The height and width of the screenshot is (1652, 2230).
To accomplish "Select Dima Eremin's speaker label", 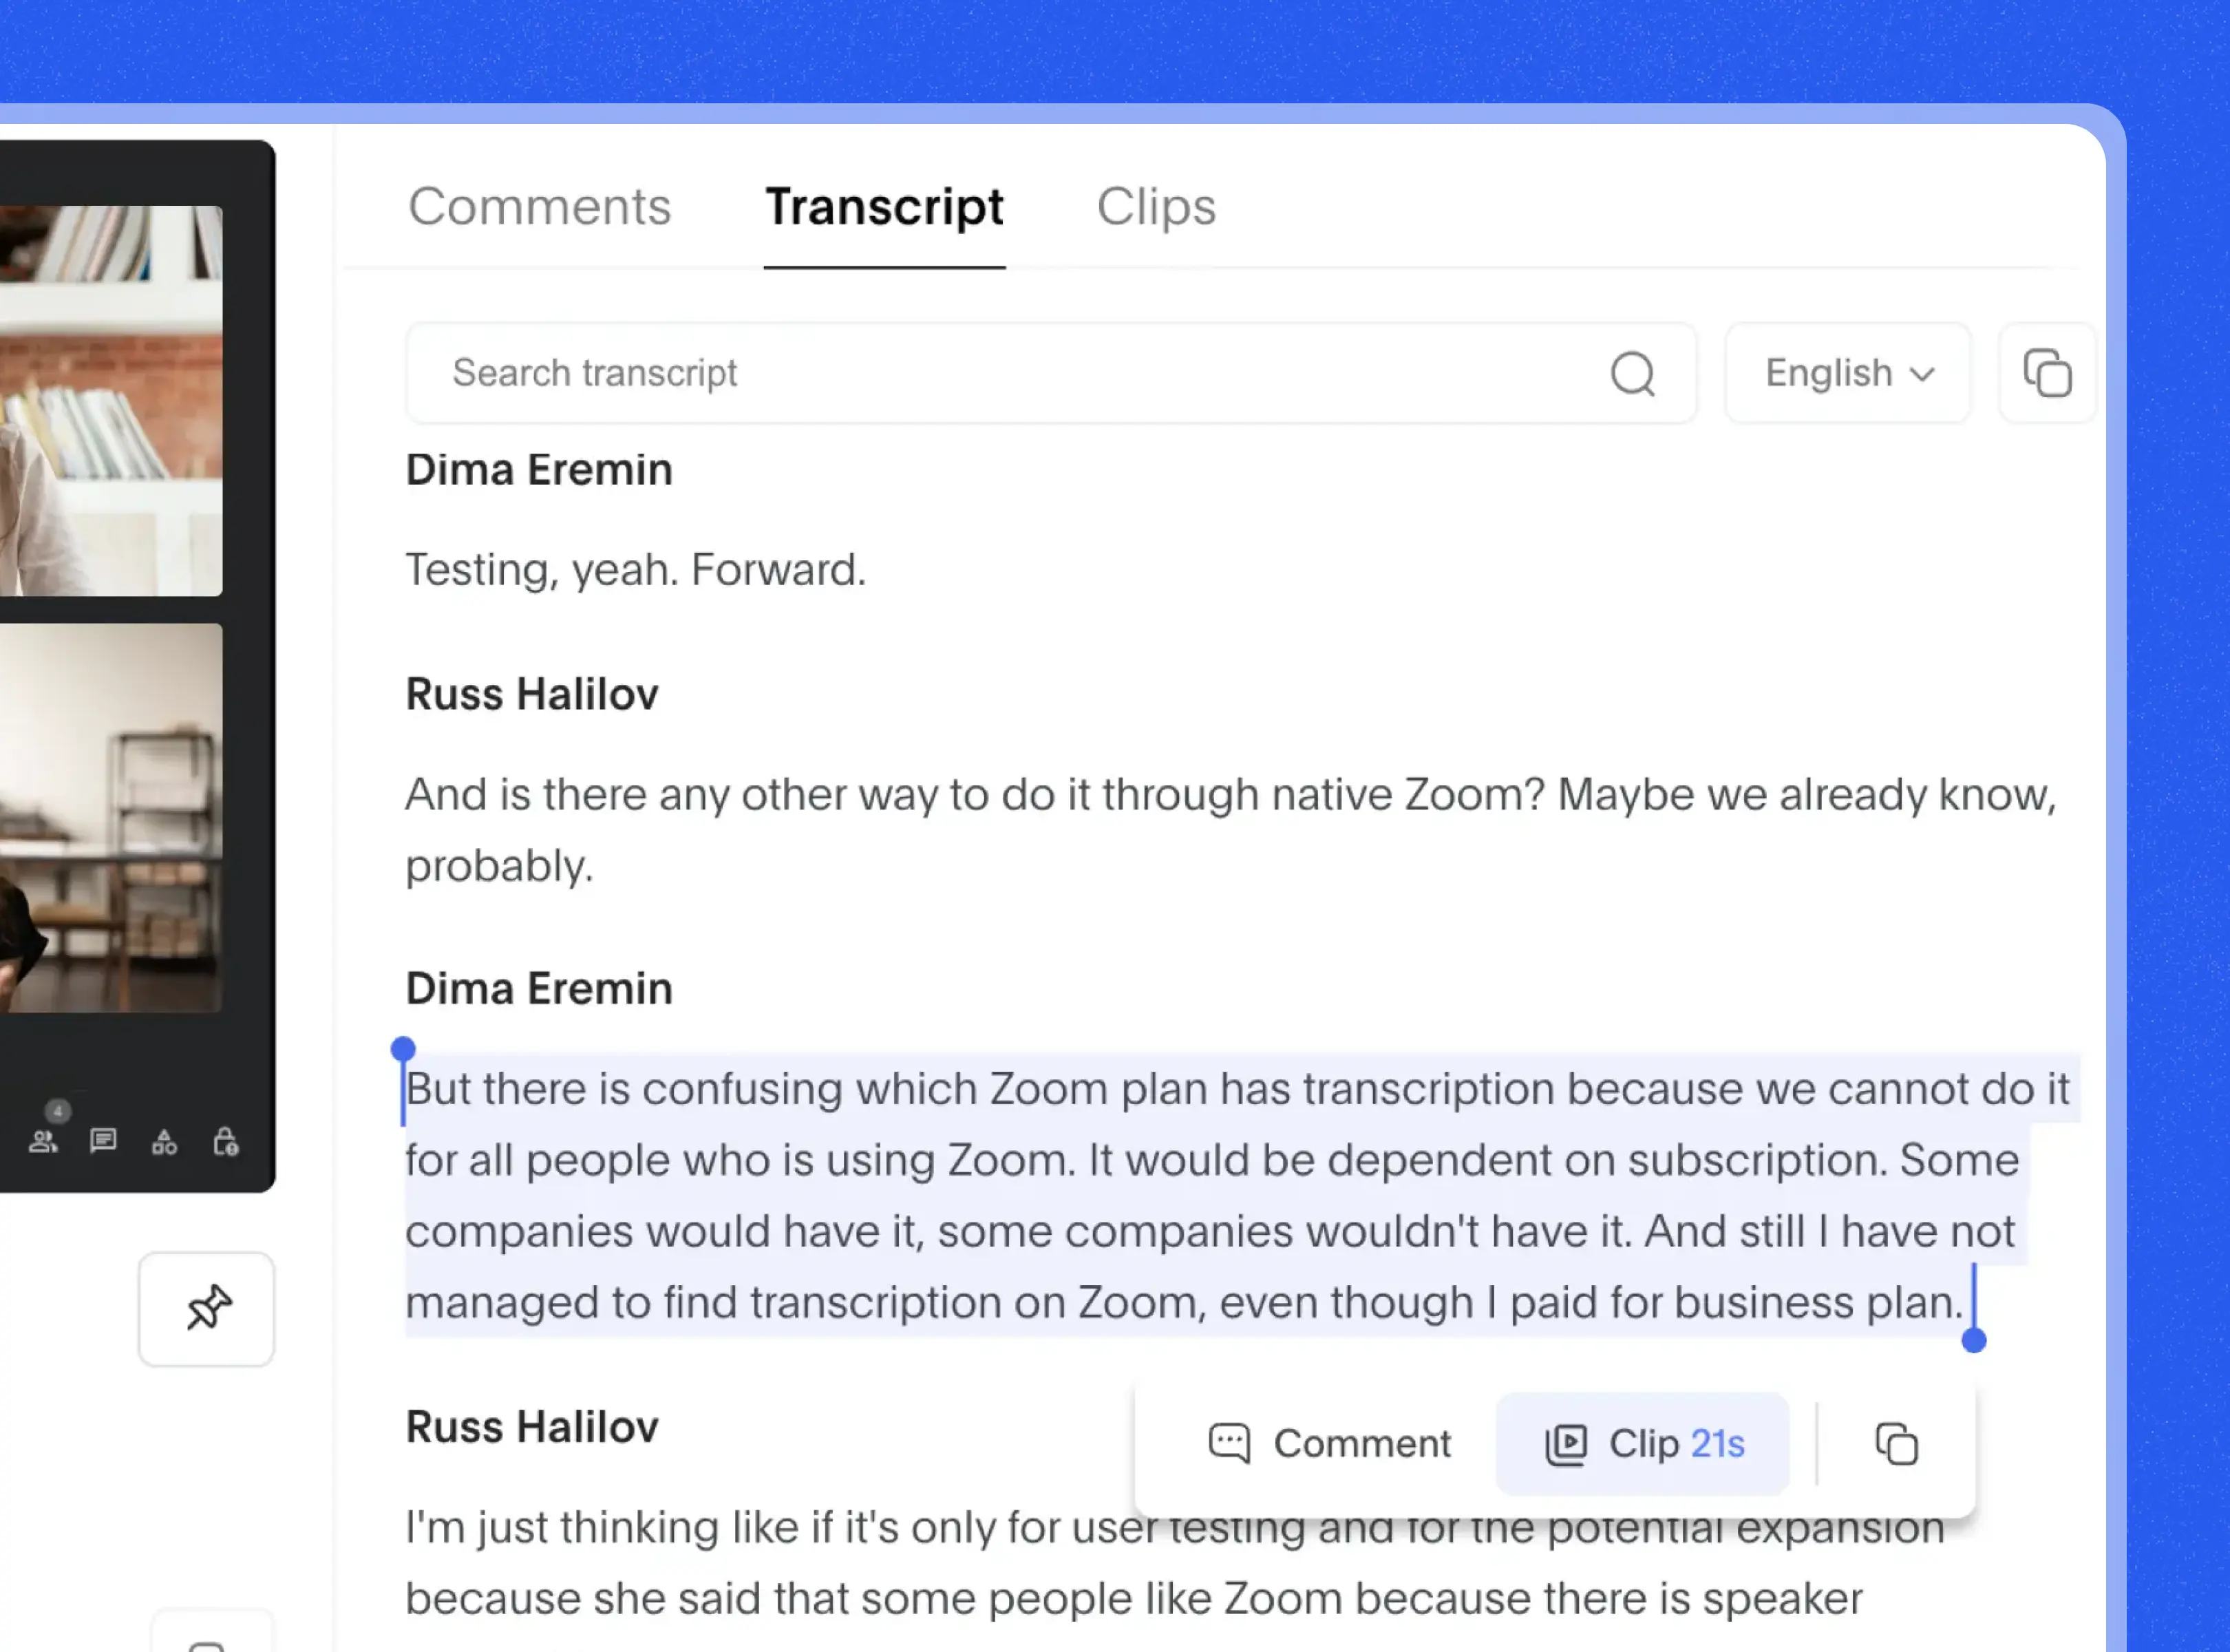I will pyautogui.click(x=538, y=987).
